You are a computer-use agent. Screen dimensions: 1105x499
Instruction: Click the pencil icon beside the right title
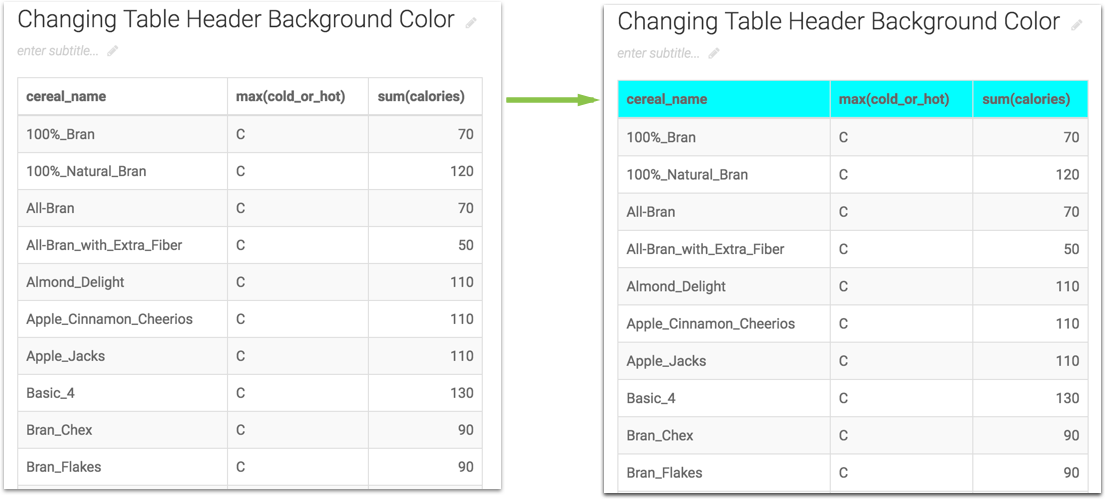pos(1076,25)
